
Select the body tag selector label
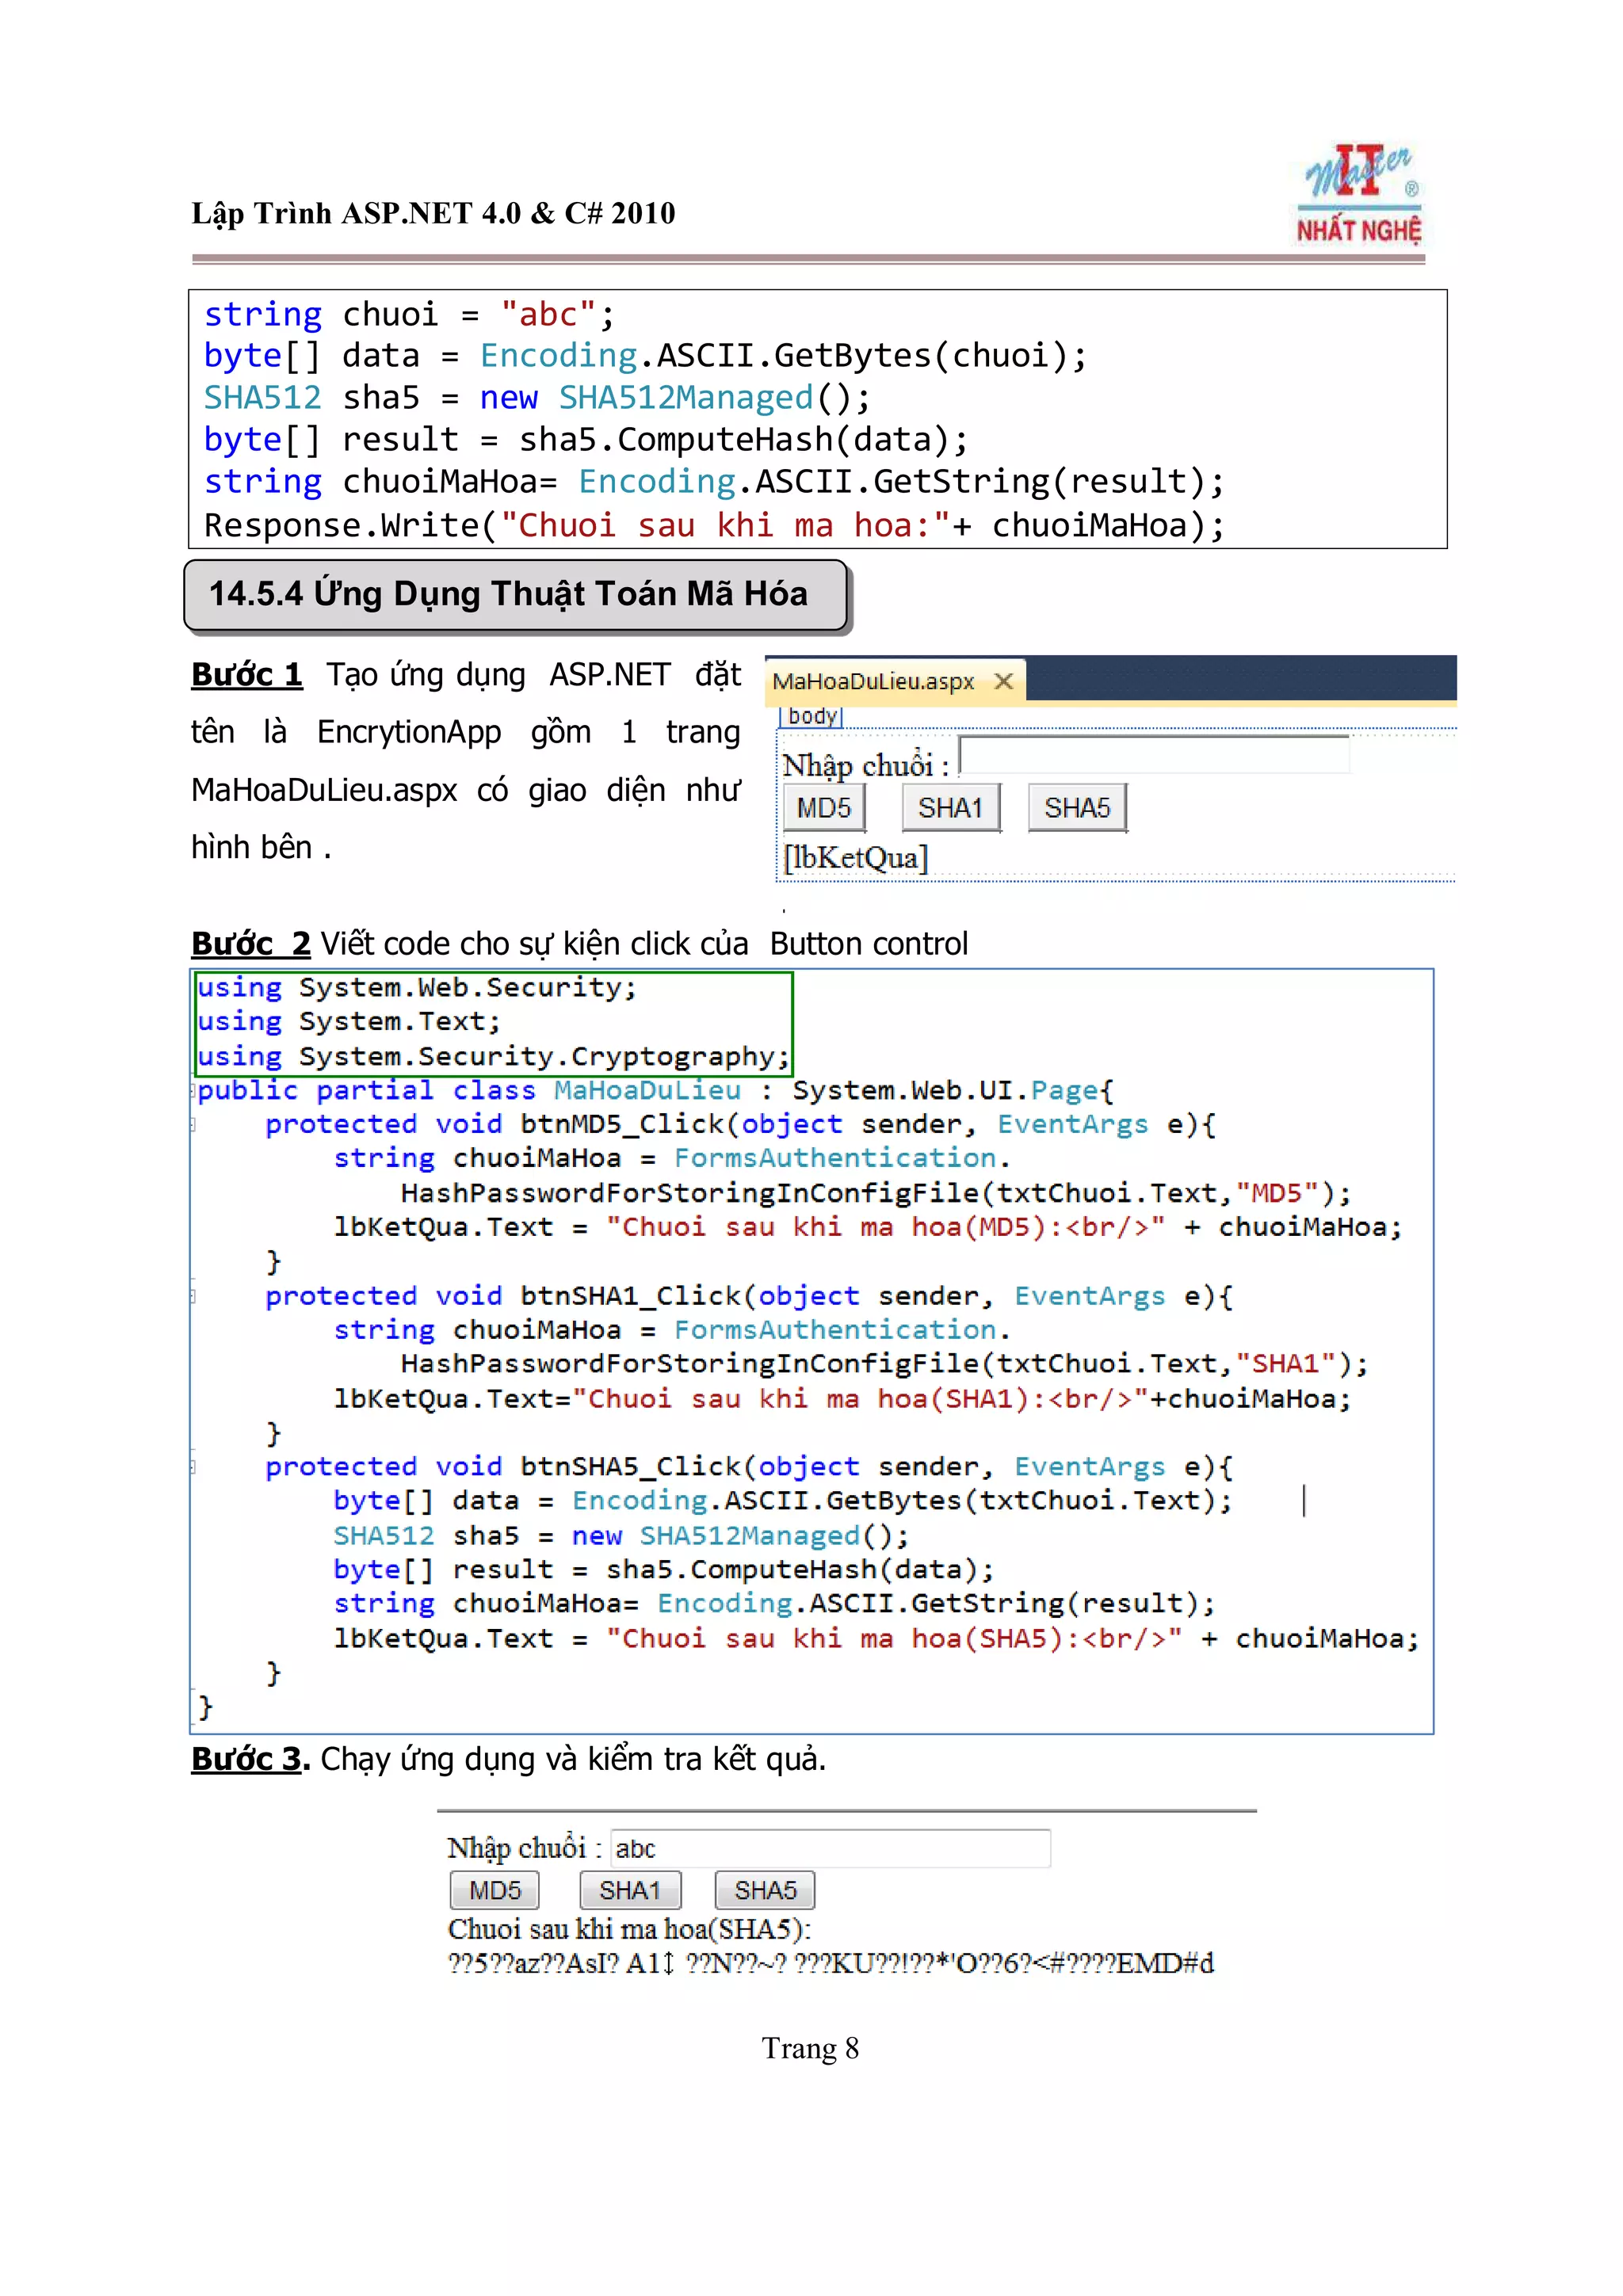click(x=811, y=716)
